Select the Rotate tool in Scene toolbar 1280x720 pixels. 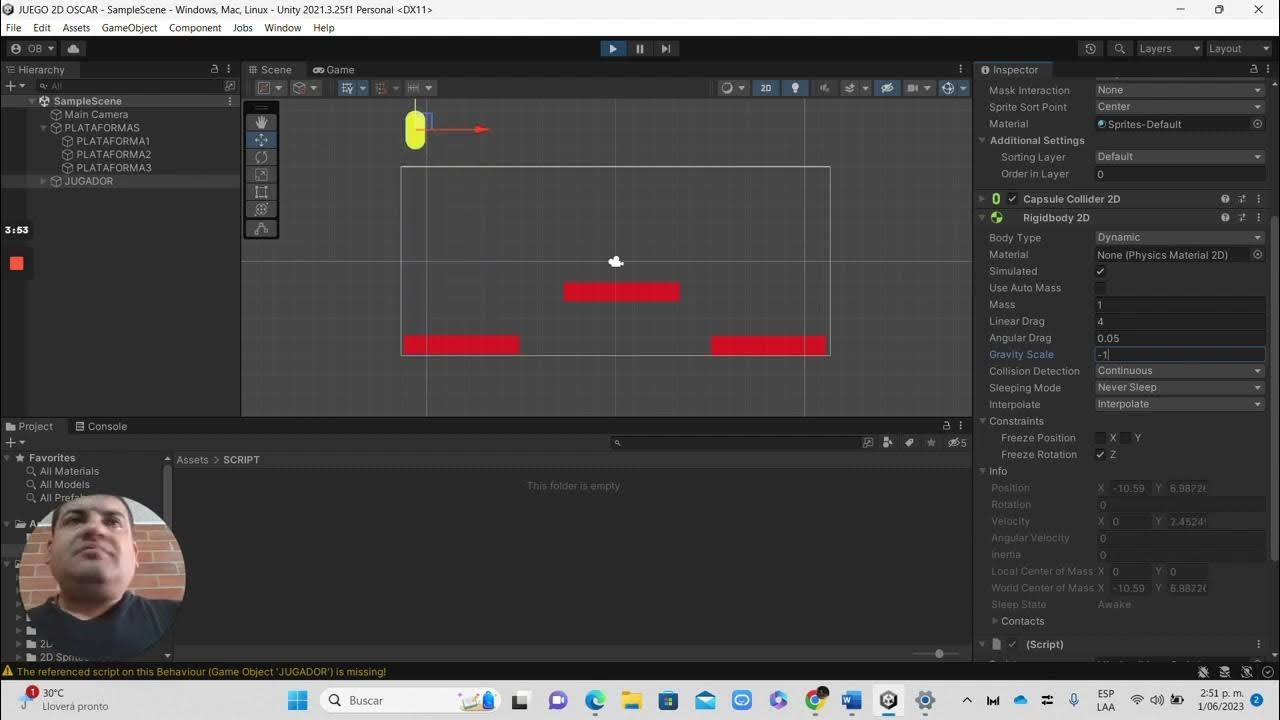(x=261, y=157)
